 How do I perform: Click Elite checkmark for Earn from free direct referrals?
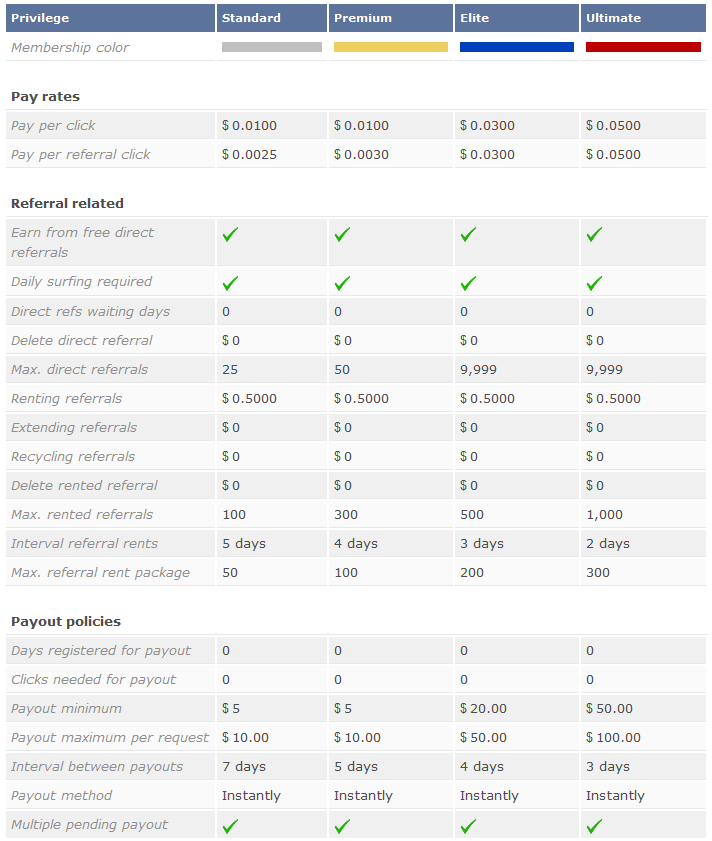point(468,234)
